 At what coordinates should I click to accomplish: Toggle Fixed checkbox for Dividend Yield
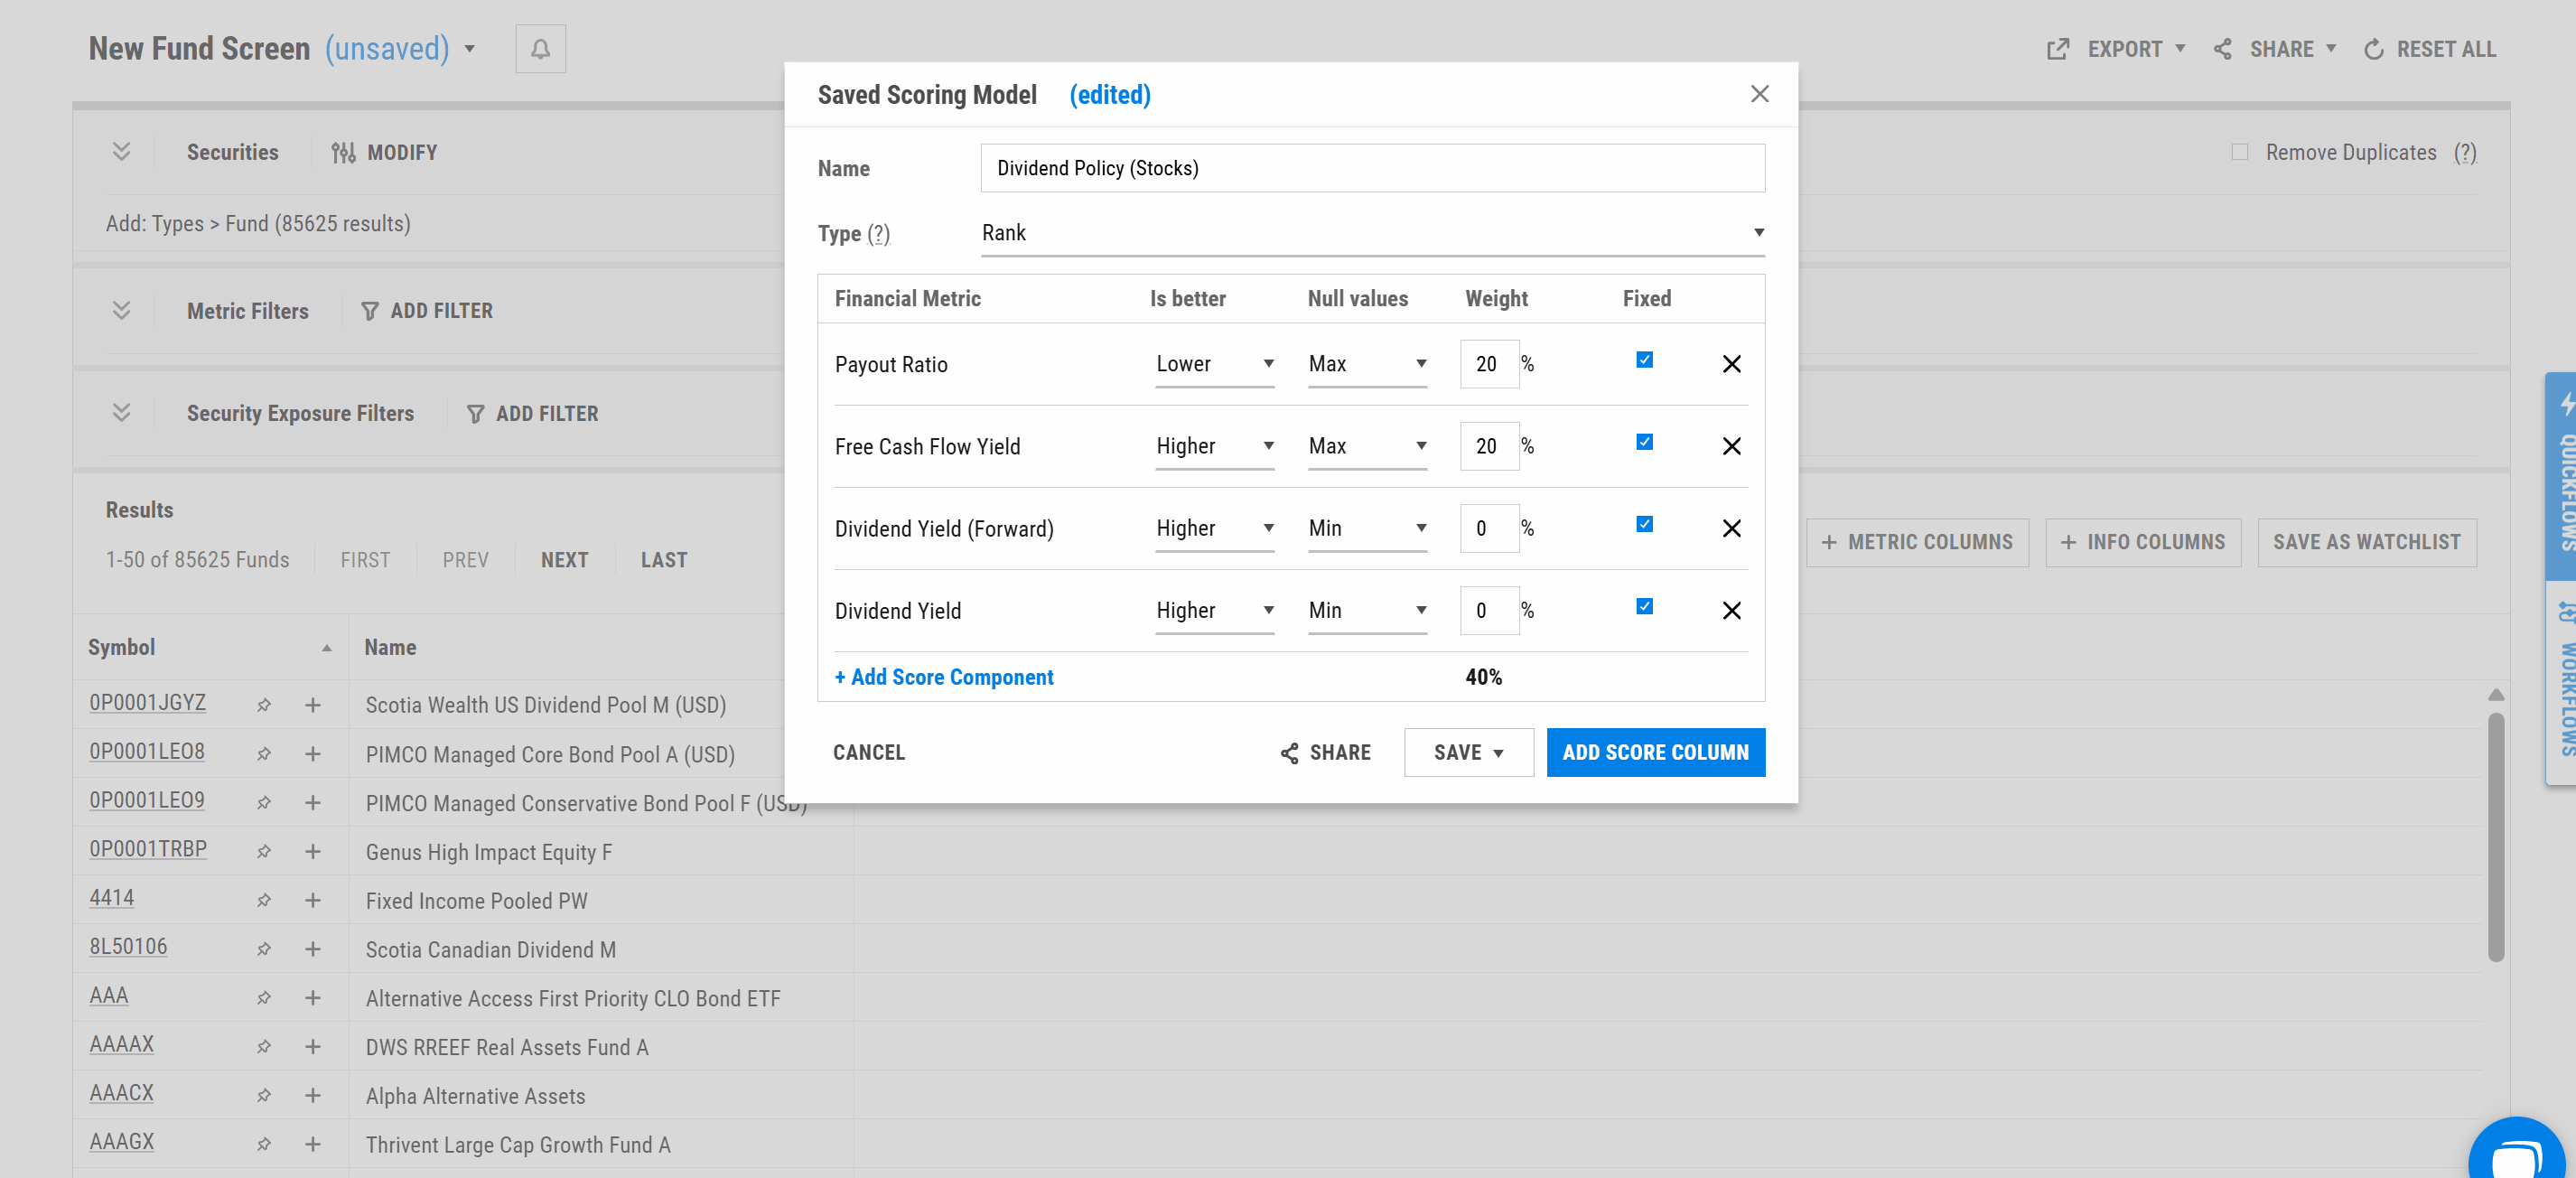click(1644, 606)
